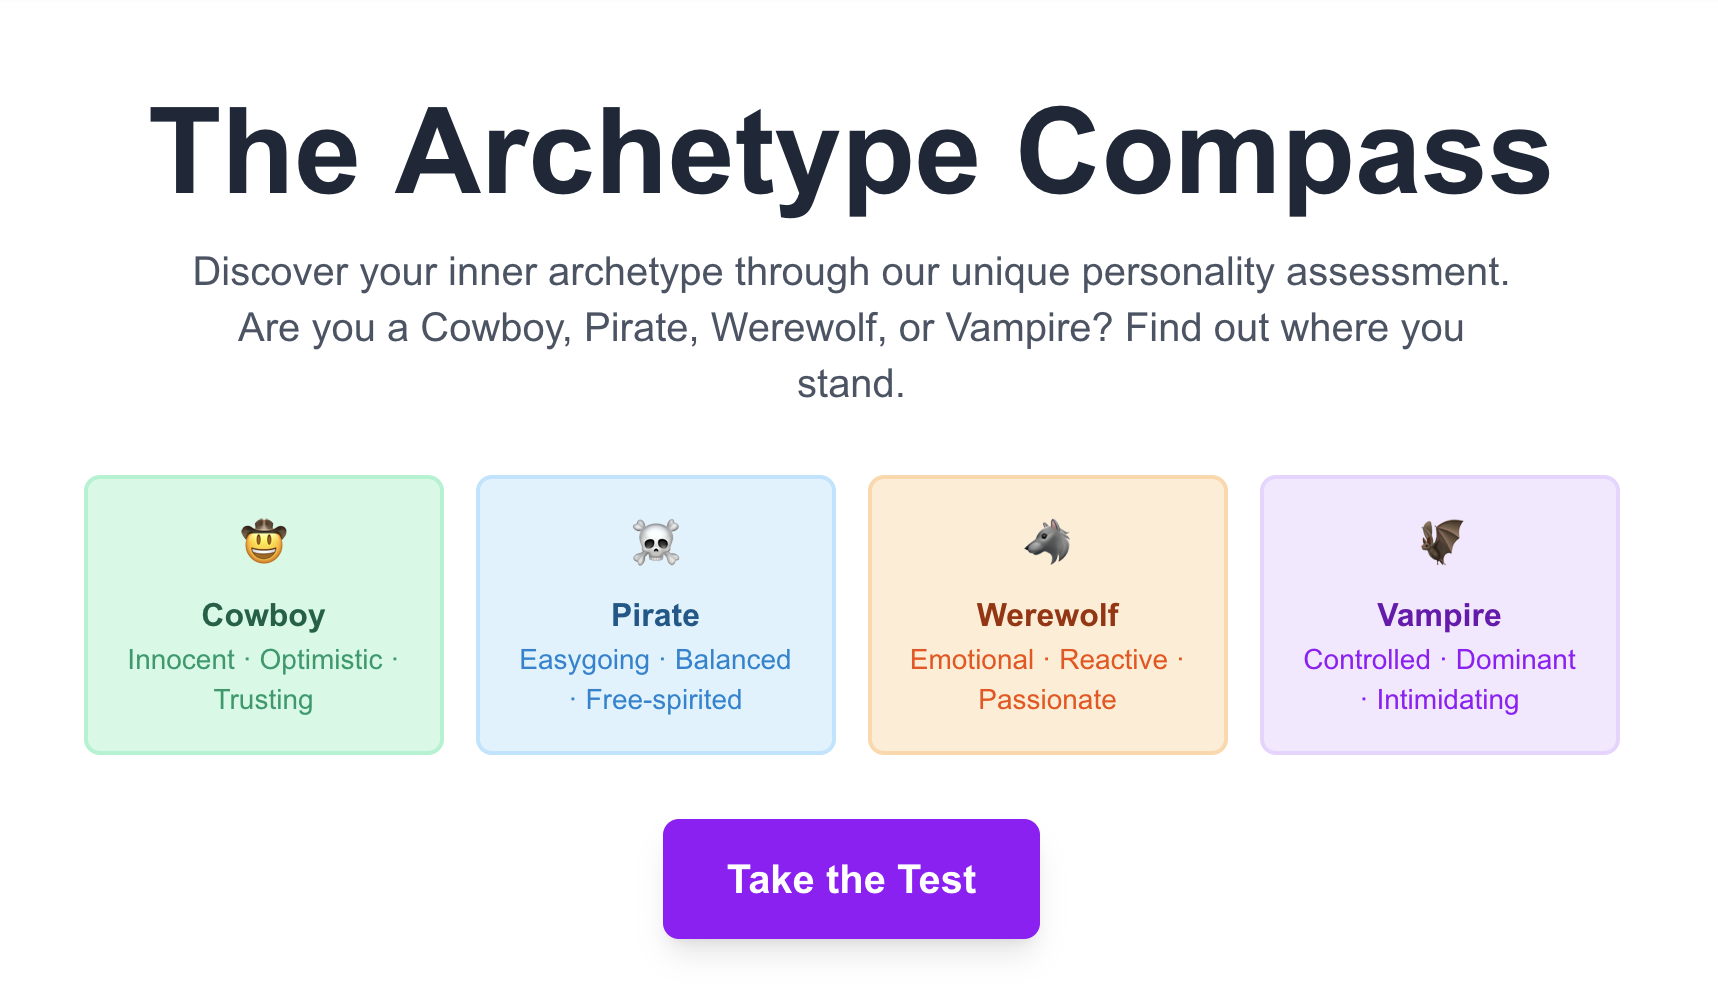Select the Pirate card title
Image resolution: width=1718 pixels, height=1008 pixels.
[x=656, y=615]
